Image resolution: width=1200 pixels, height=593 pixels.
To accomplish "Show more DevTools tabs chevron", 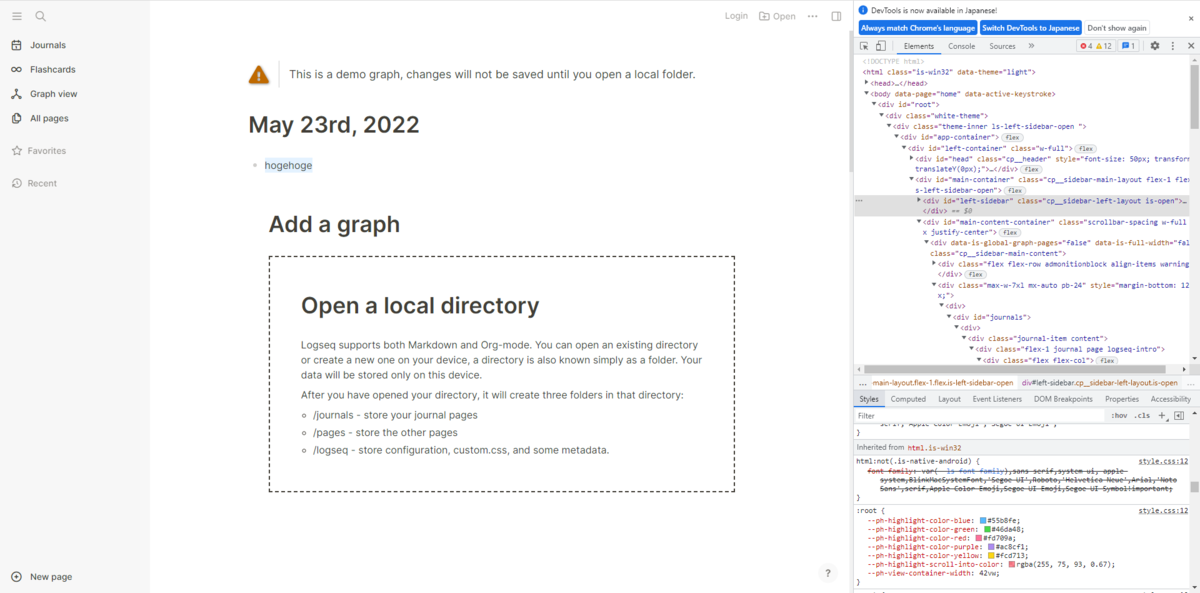I will 1031,46.
